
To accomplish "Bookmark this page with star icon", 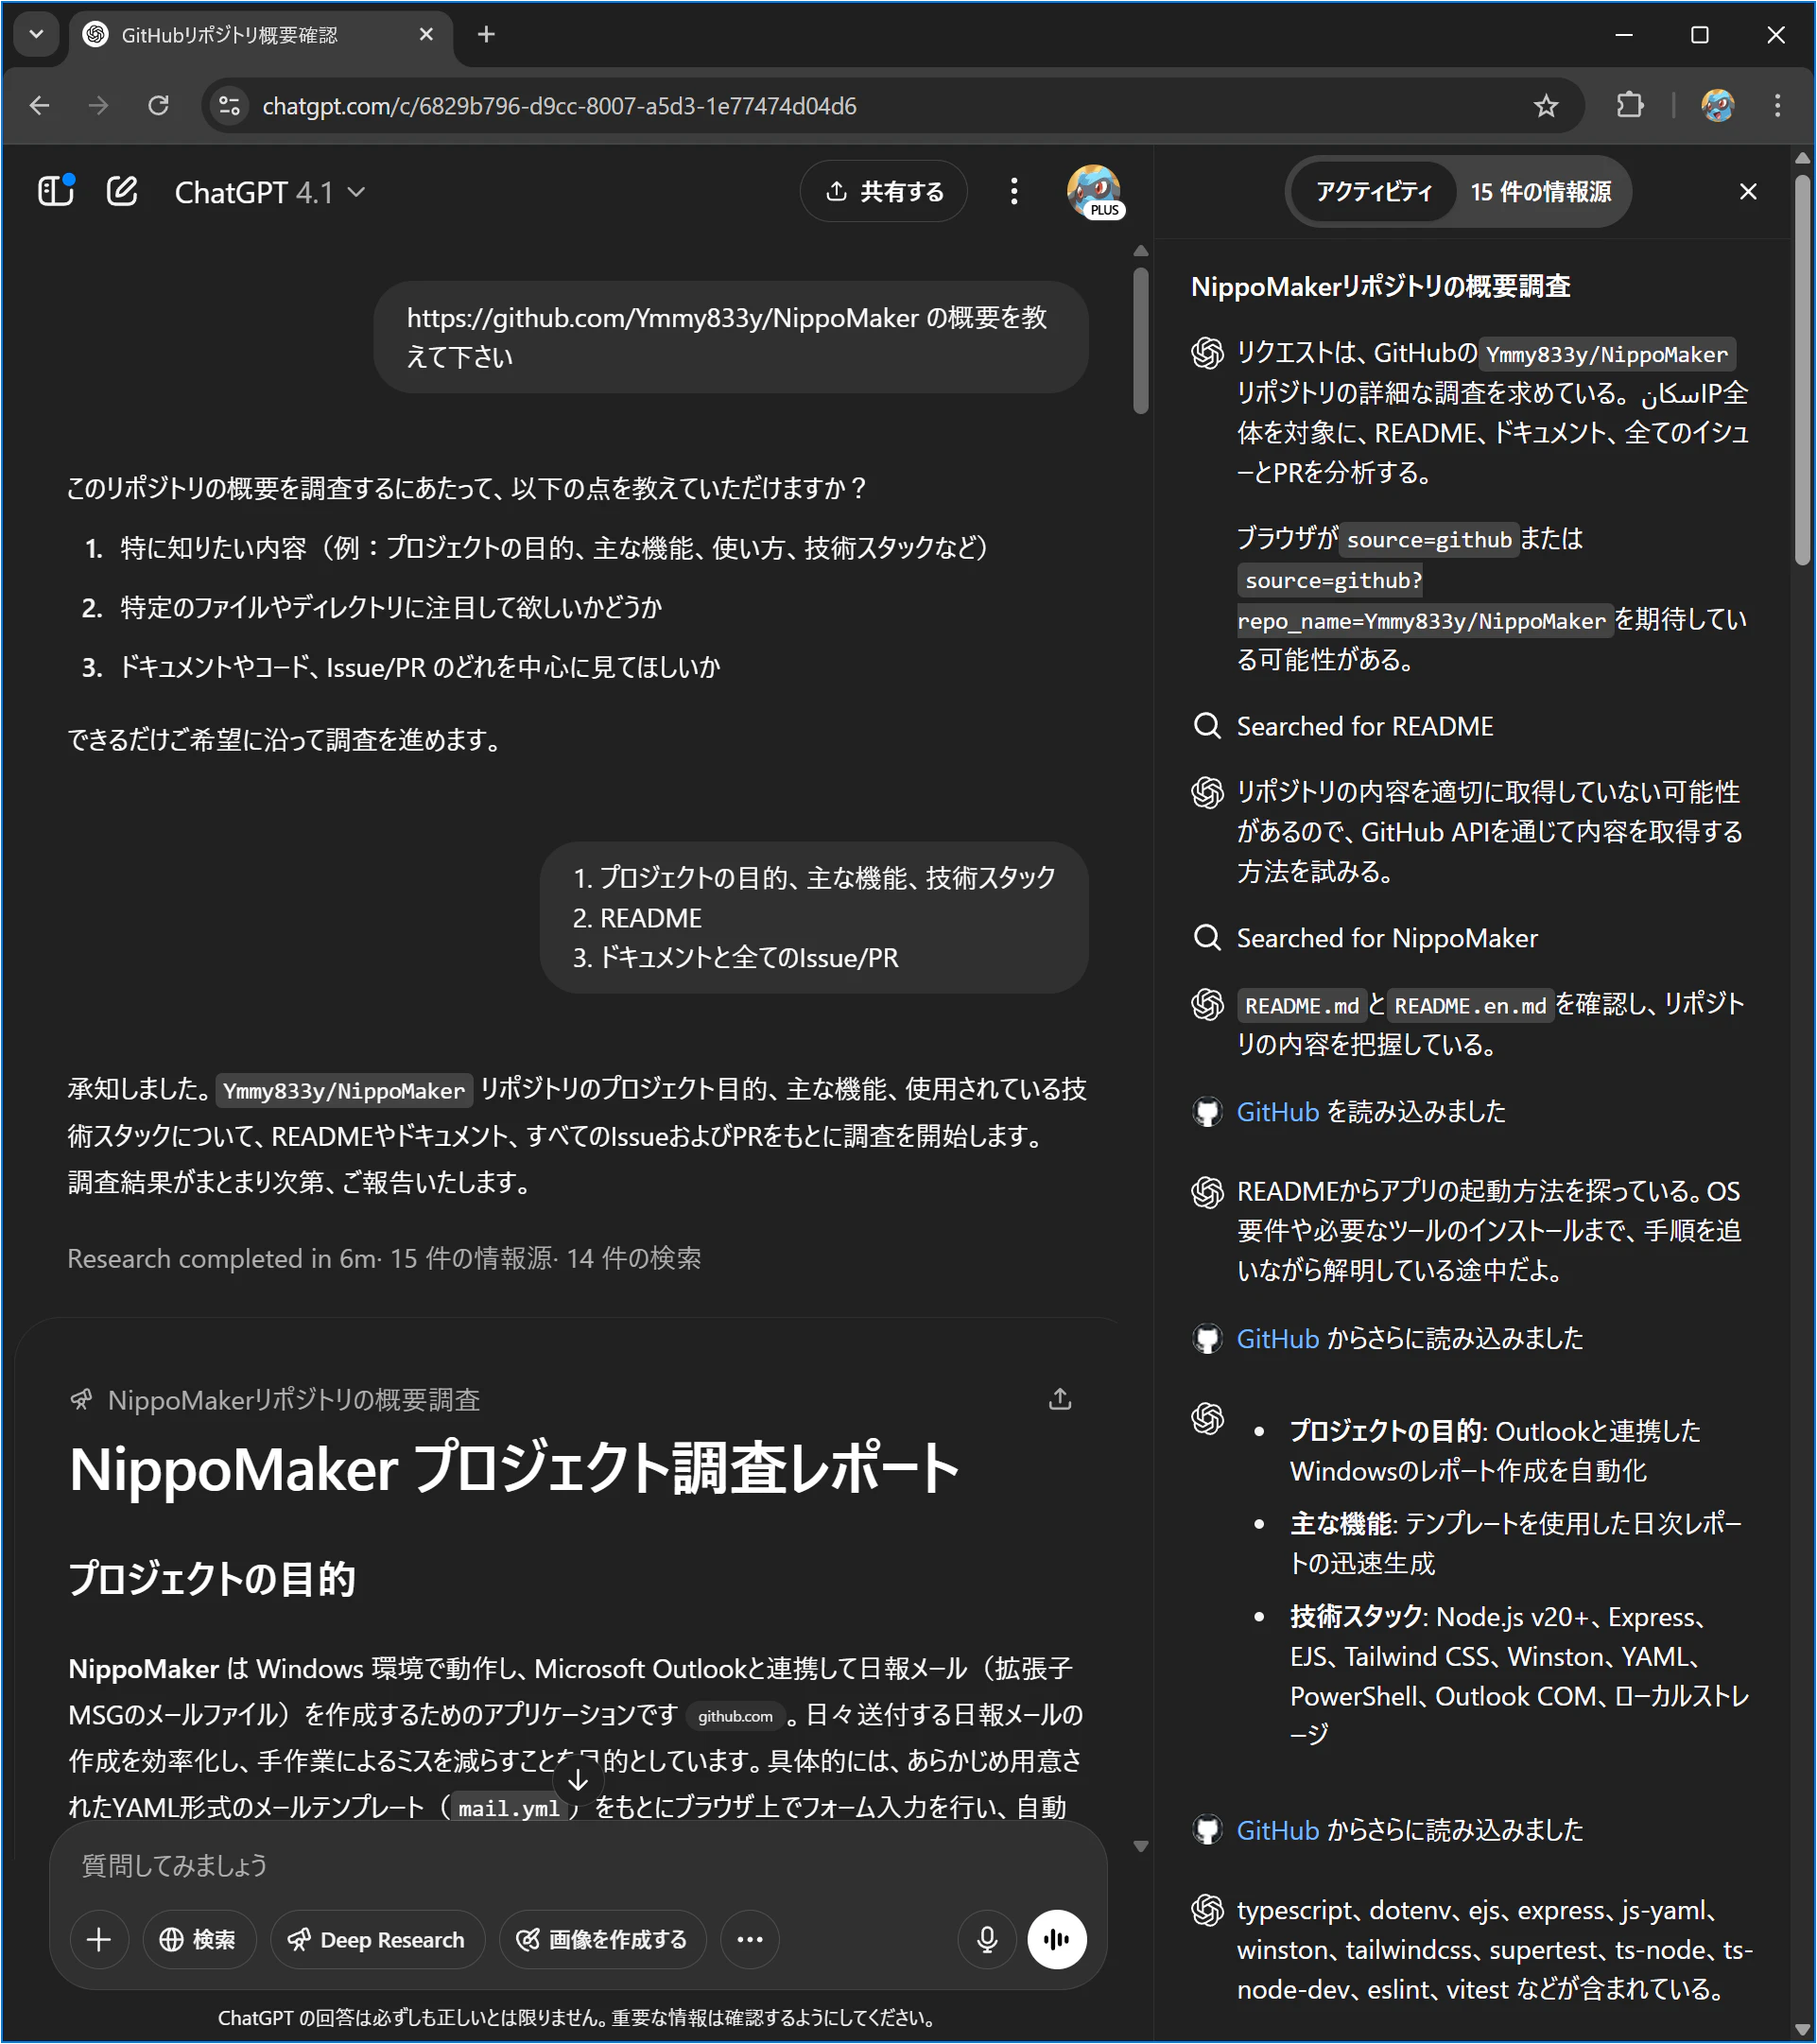I will tap(1546, 105).
